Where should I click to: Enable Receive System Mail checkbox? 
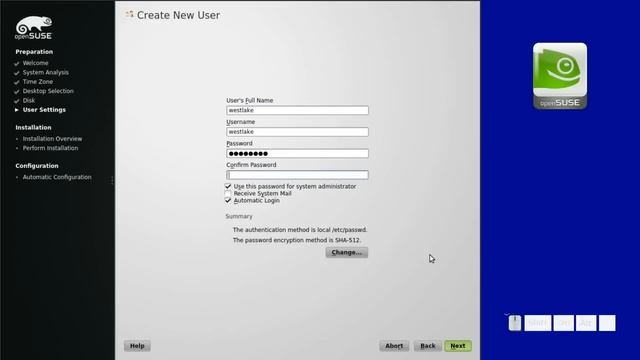pos(228,193)
